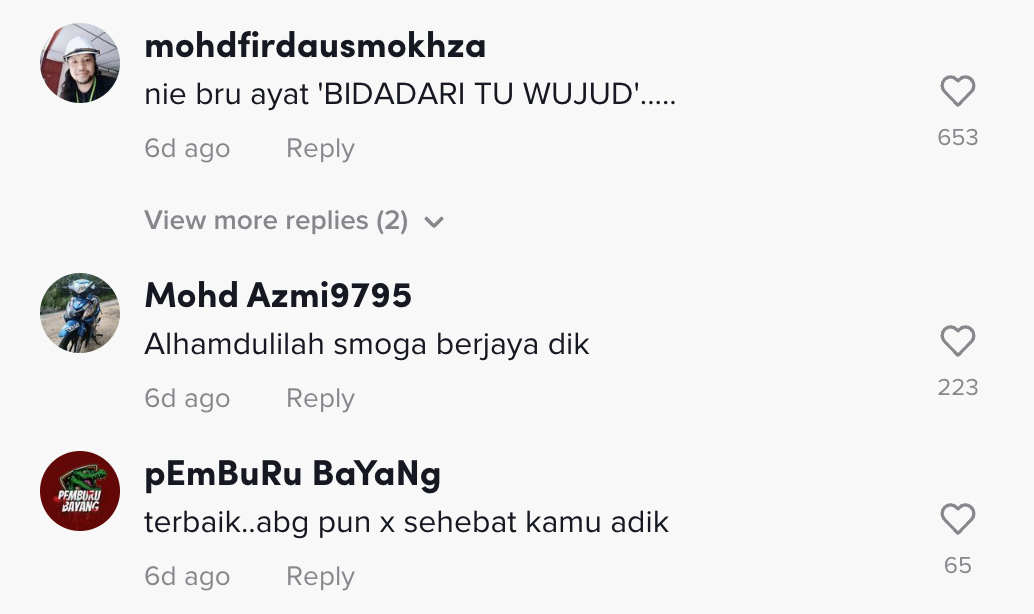This screenshot has width=1034, height=614.
Task: Like the 'BIDADARI TU WUJUD' comment heart
Action: 958,91
